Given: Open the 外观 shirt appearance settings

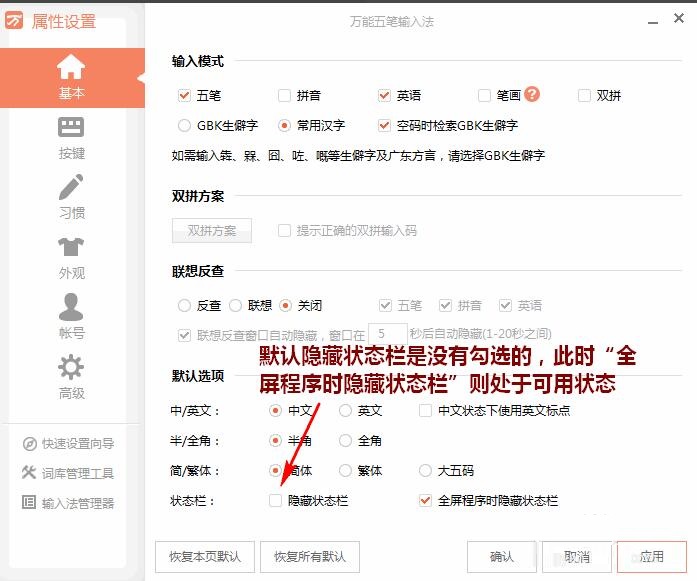Looking at the screenshot, I should click(71, 258).
